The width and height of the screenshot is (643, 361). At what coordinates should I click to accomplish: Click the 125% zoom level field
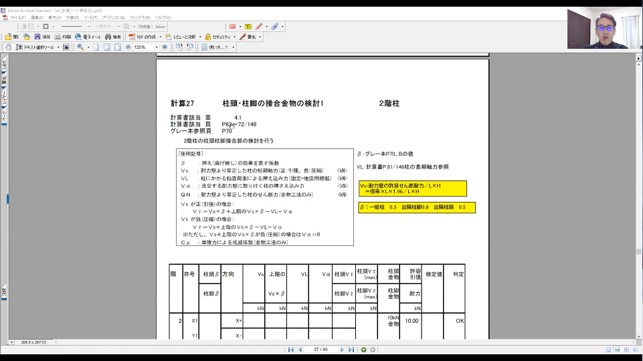point(143,47)
